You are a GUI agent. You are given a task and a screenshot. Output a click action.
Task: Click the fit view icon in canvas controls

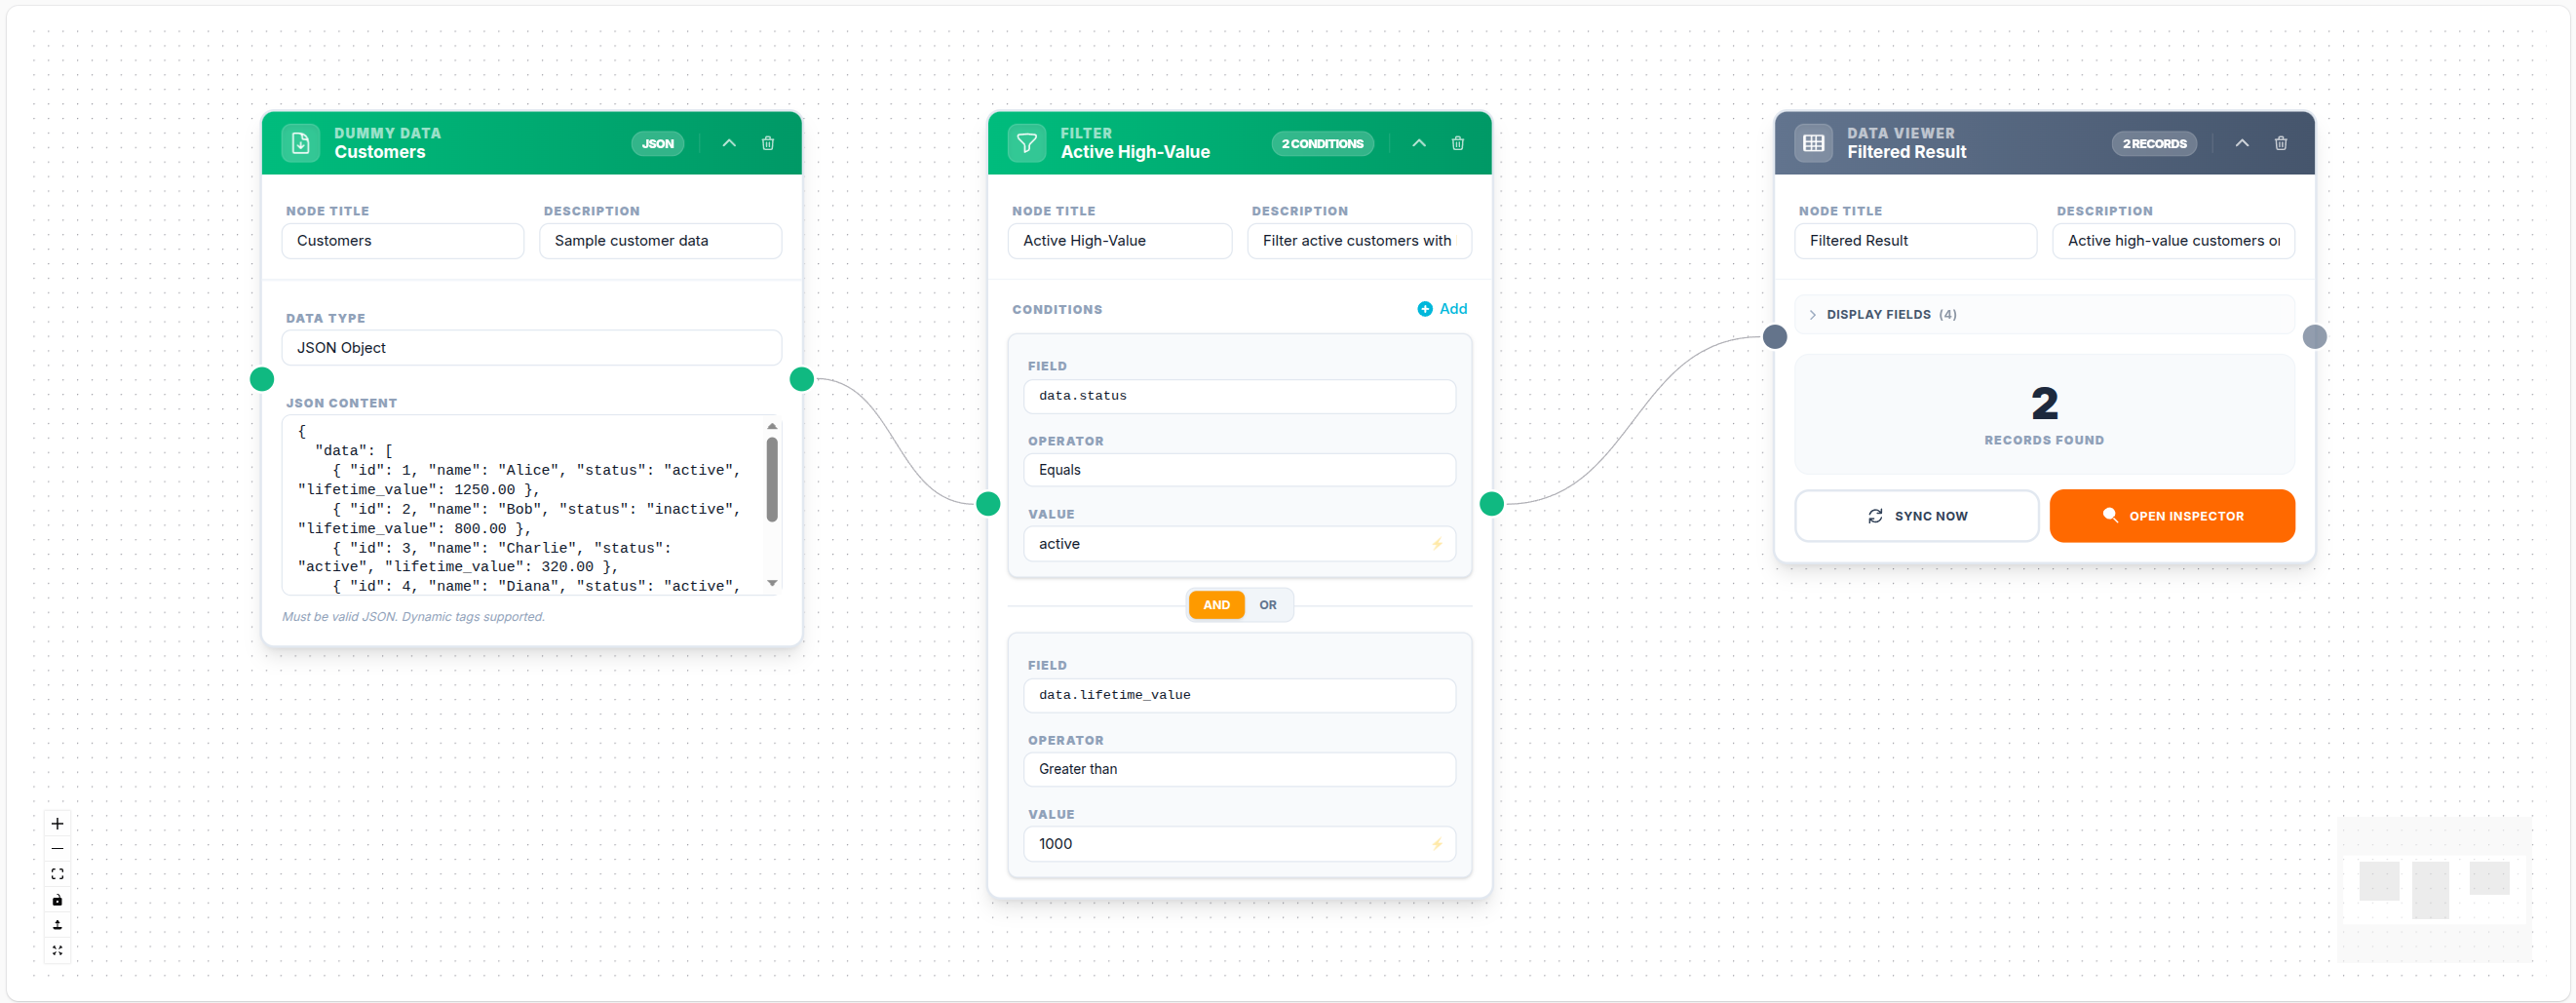click(x=57, y=873)
